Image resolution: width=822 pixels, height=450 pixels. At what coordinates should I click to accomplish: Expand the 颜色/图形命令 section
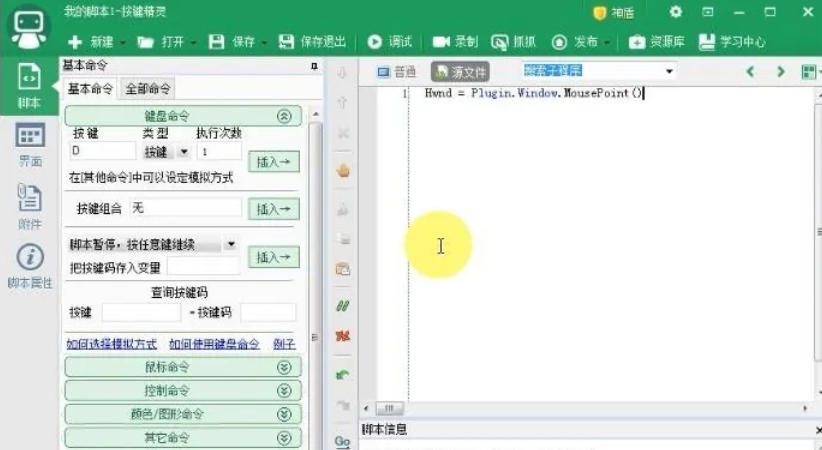point(284,414)
